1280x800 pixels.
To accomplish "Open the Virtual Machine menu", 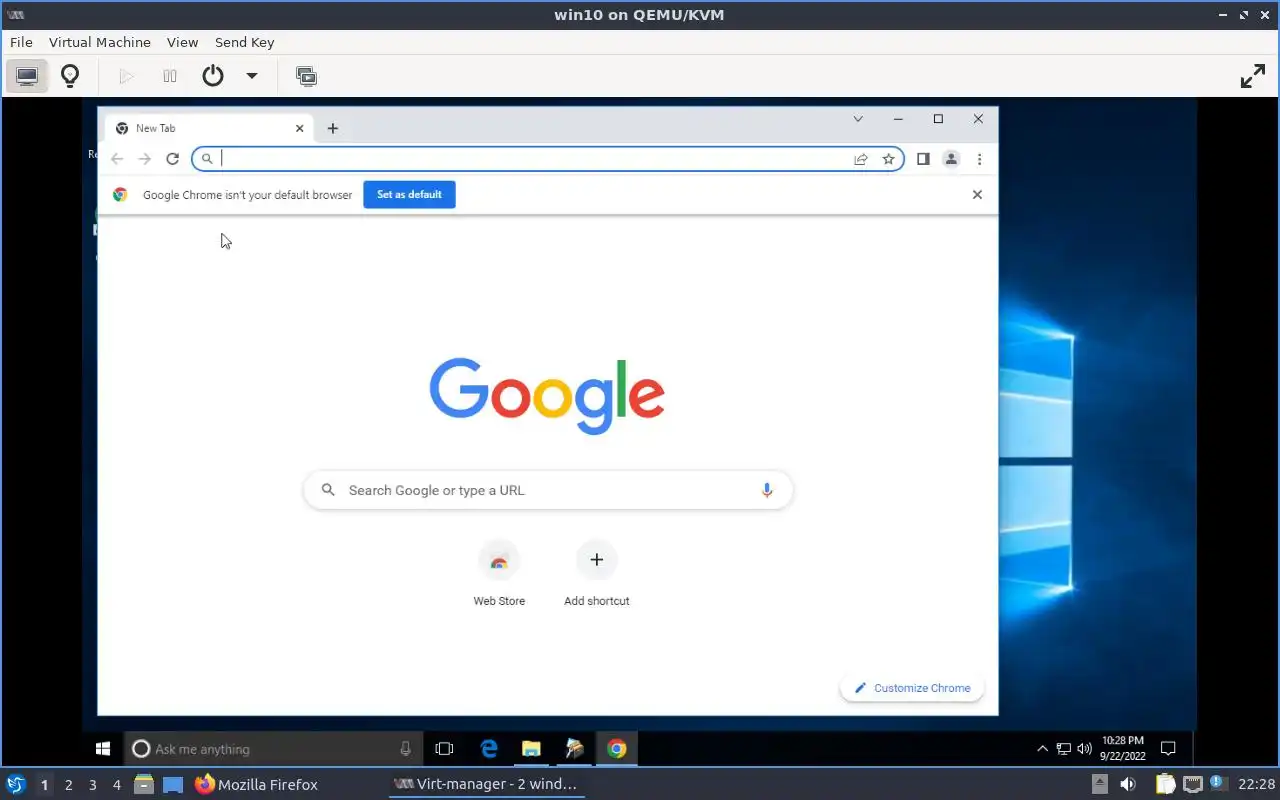I will pyautogui.click(x=99, y=42).
